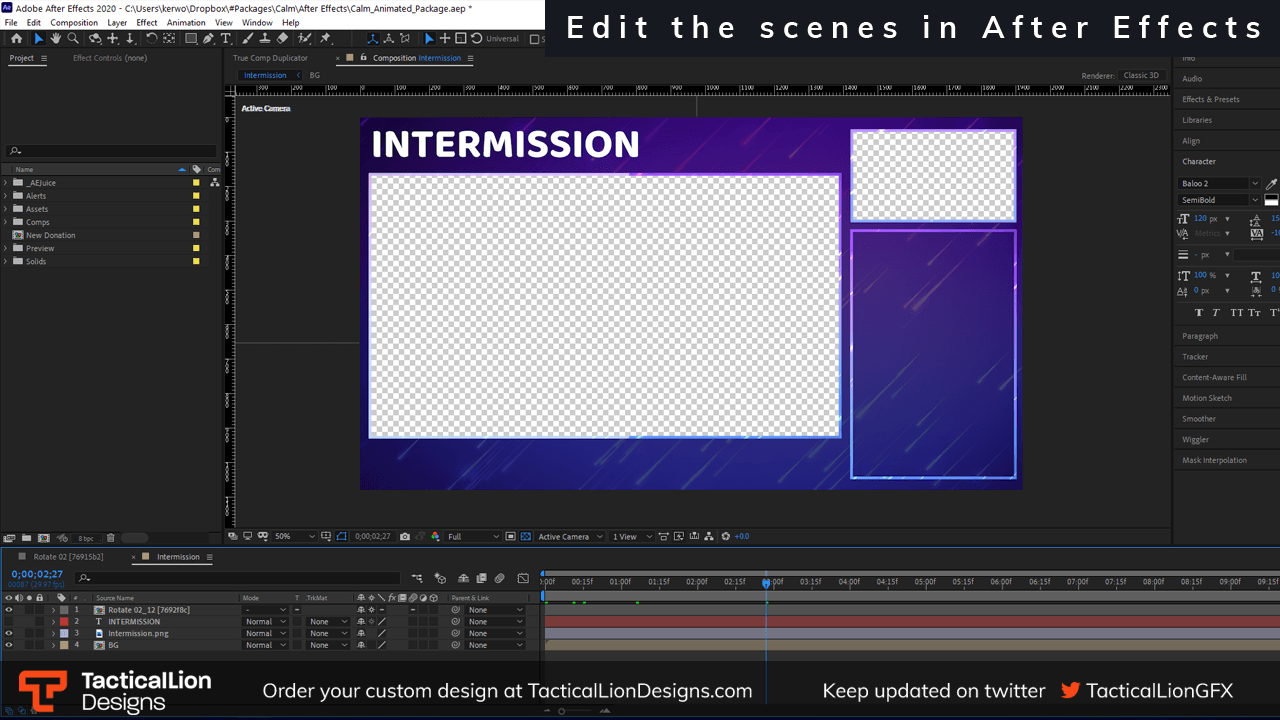Select the Rotation tool
Viewport: 1280px width, 720px height.
pos(151,38)
